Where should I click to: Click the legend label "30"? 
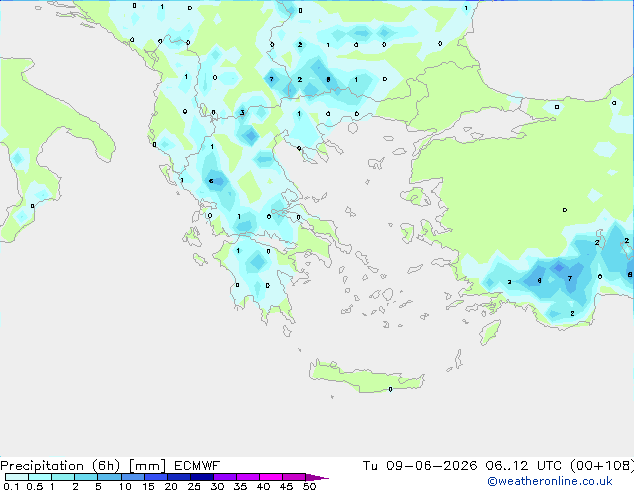click(x=217, y=486)
